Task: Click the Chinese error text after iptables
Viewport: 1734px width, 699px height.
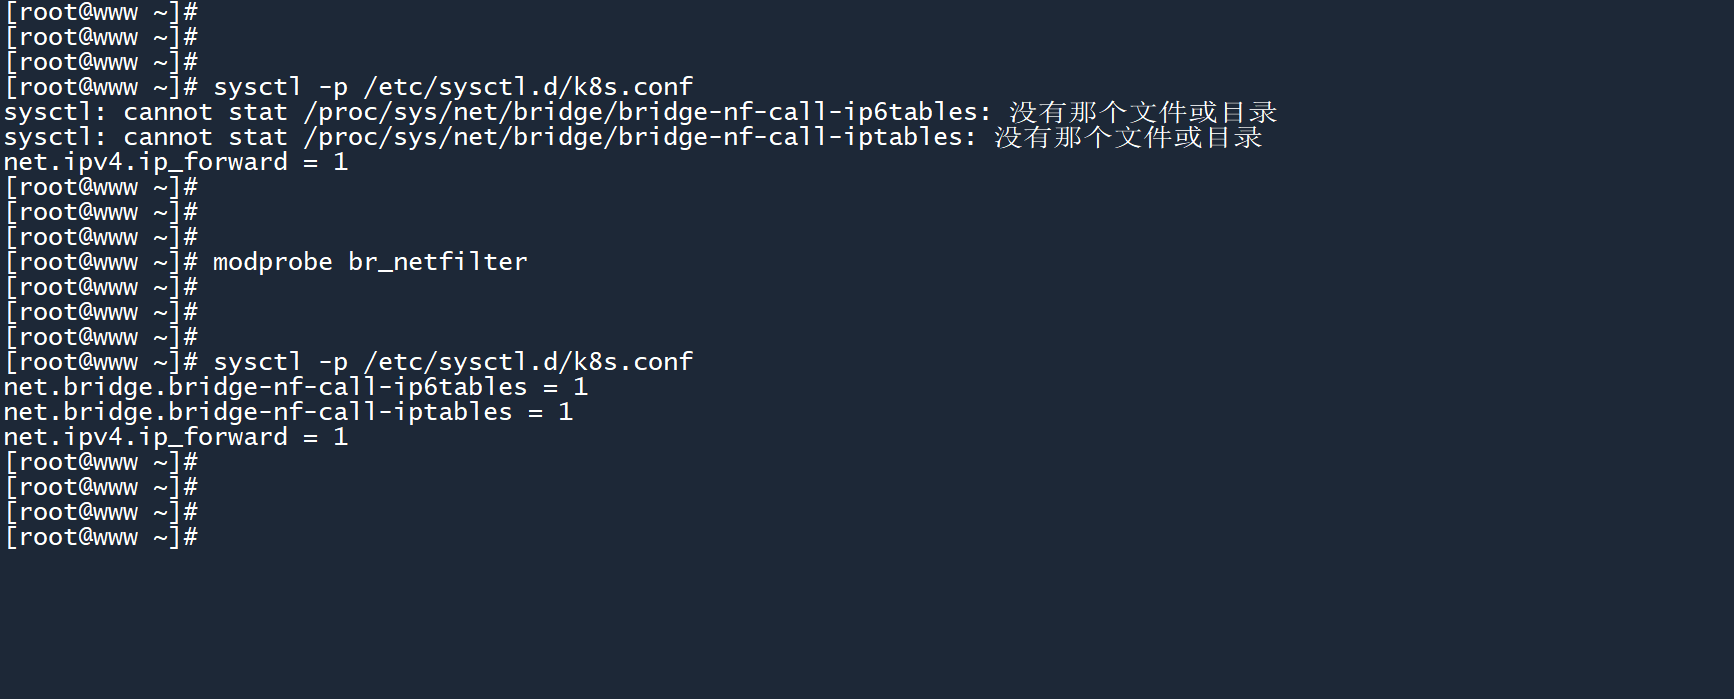Action: [1127, 137]
